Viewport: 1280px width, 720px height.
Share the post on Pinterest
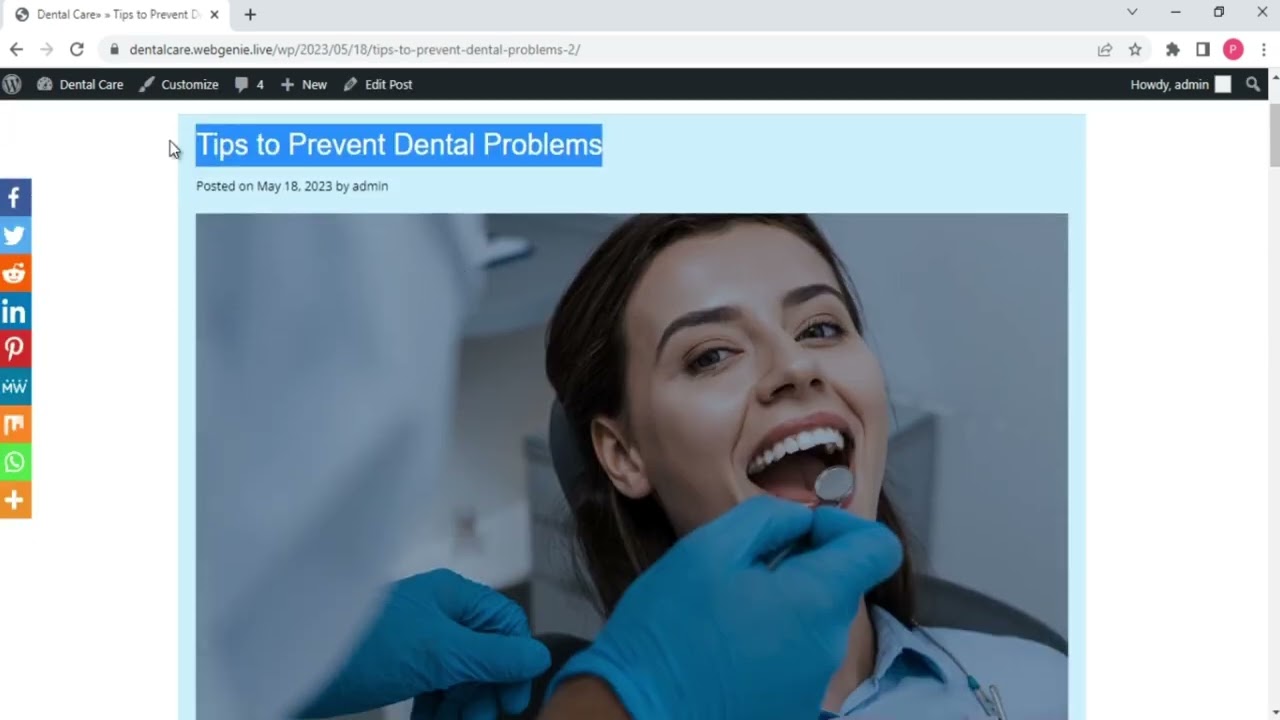point(15,349)
